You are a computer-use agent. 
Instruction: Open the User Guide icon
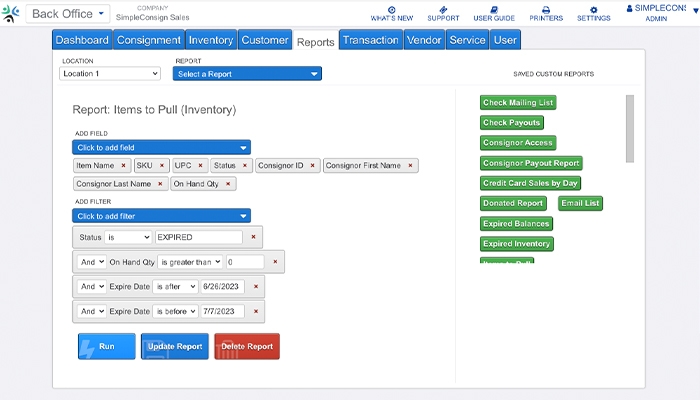(496, 10)
